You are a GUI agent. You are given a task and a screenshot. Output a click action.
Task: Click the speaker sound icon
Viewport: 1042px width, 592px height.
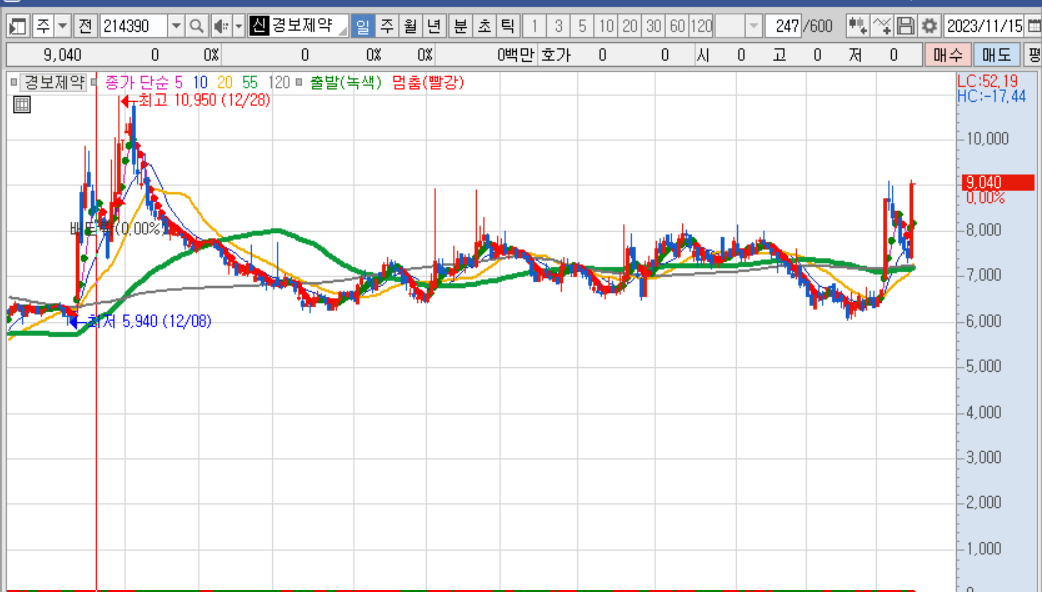pyautogui.click(x=221, y=27)
